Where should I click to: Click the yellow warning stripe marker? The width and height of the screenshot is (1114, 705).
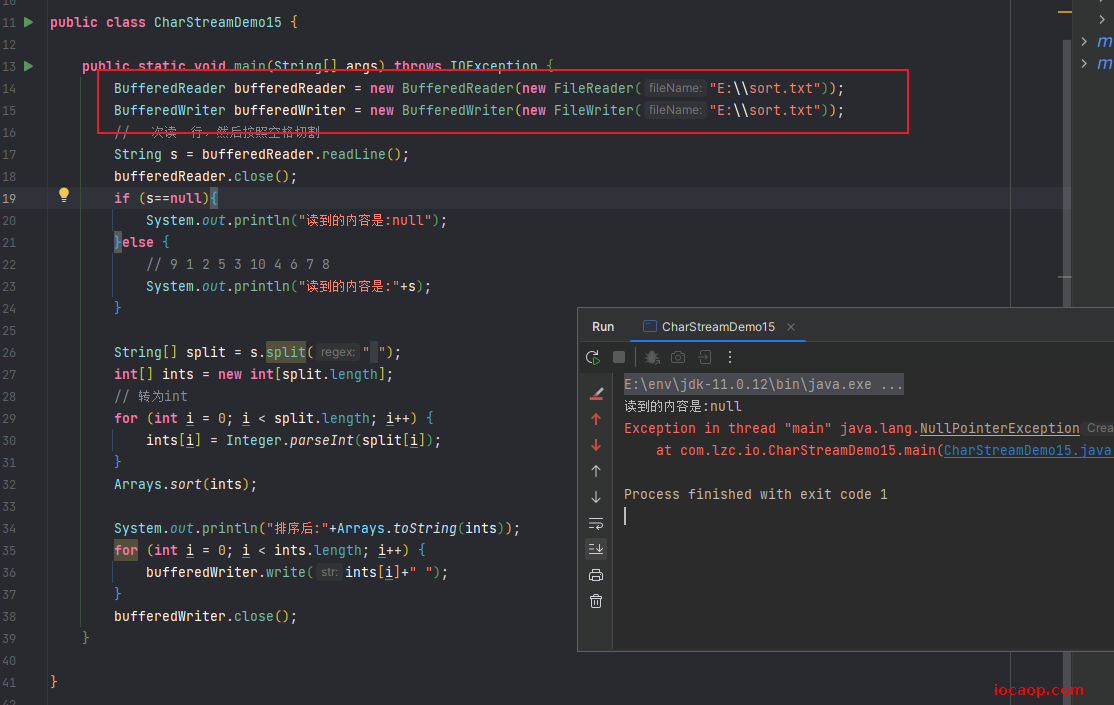pos(1064,12)
